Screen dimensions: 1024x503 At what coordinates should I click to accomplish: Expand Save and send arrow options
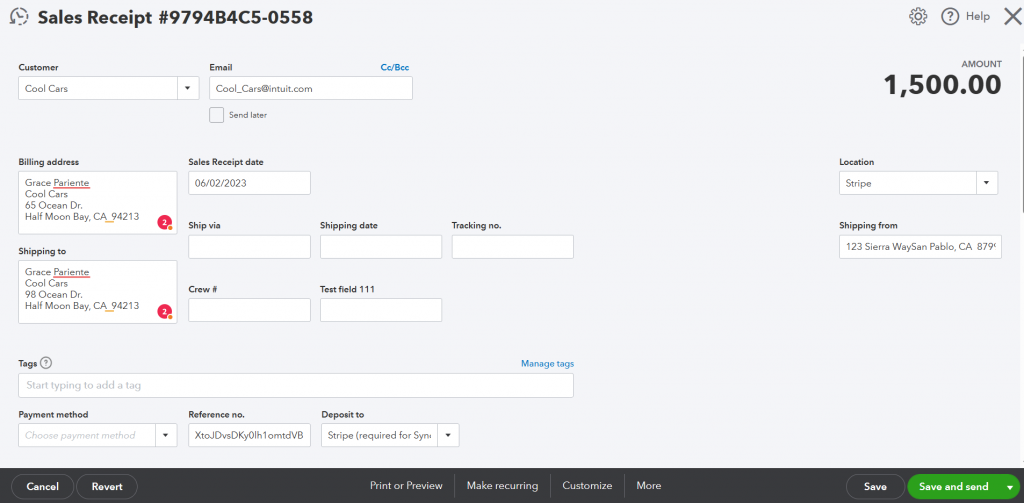coord(1010,487)
